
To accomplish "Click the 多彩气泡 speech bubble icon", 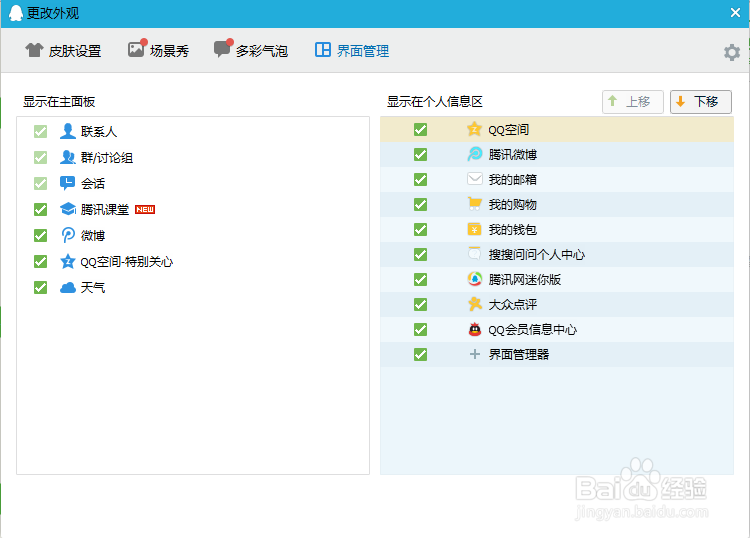I will (223, 48).
